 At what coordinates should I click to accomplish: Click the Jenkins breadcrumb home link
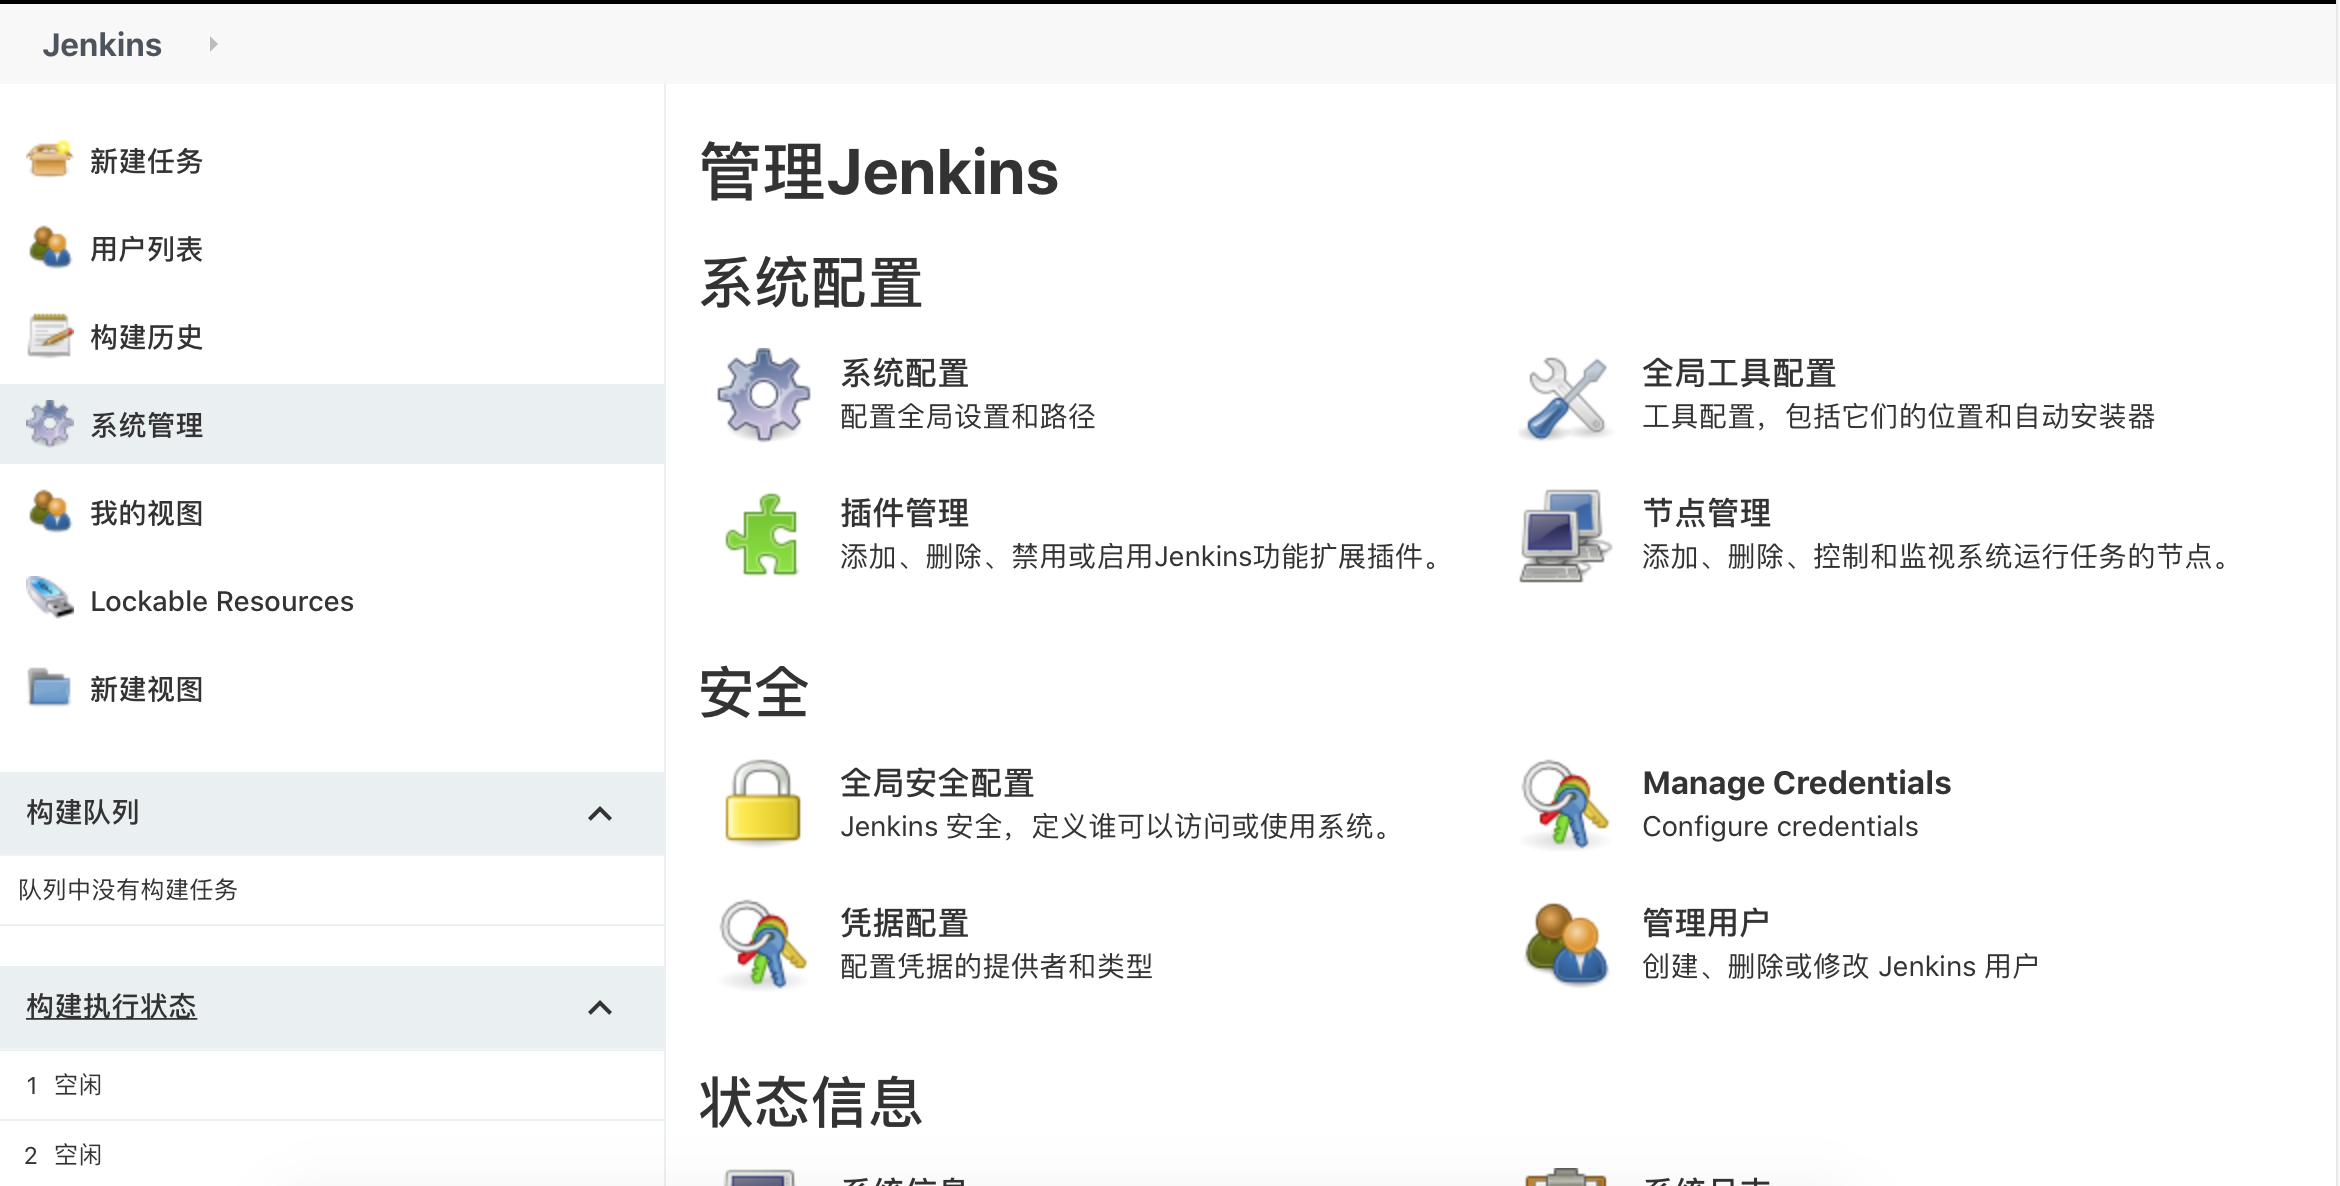(x=102, y=45)
